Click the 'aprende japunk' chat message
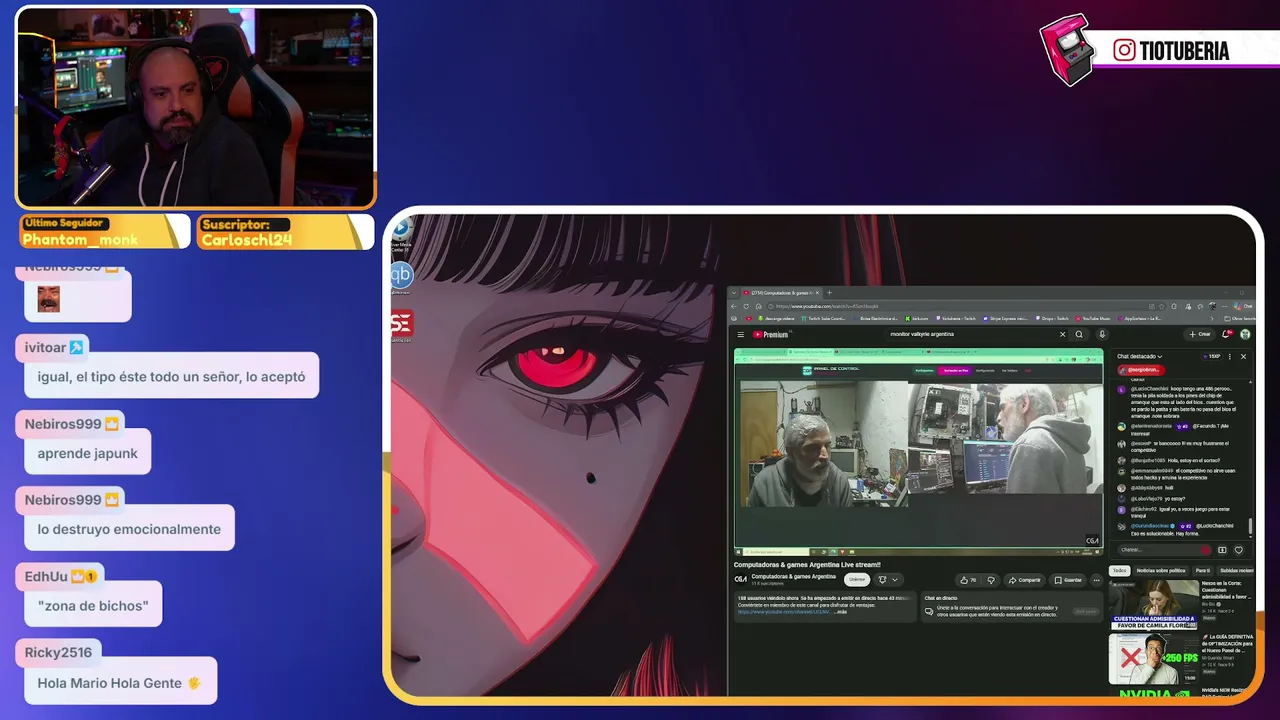The width and height of the screenshot is (1280, 720). point(87,453)
